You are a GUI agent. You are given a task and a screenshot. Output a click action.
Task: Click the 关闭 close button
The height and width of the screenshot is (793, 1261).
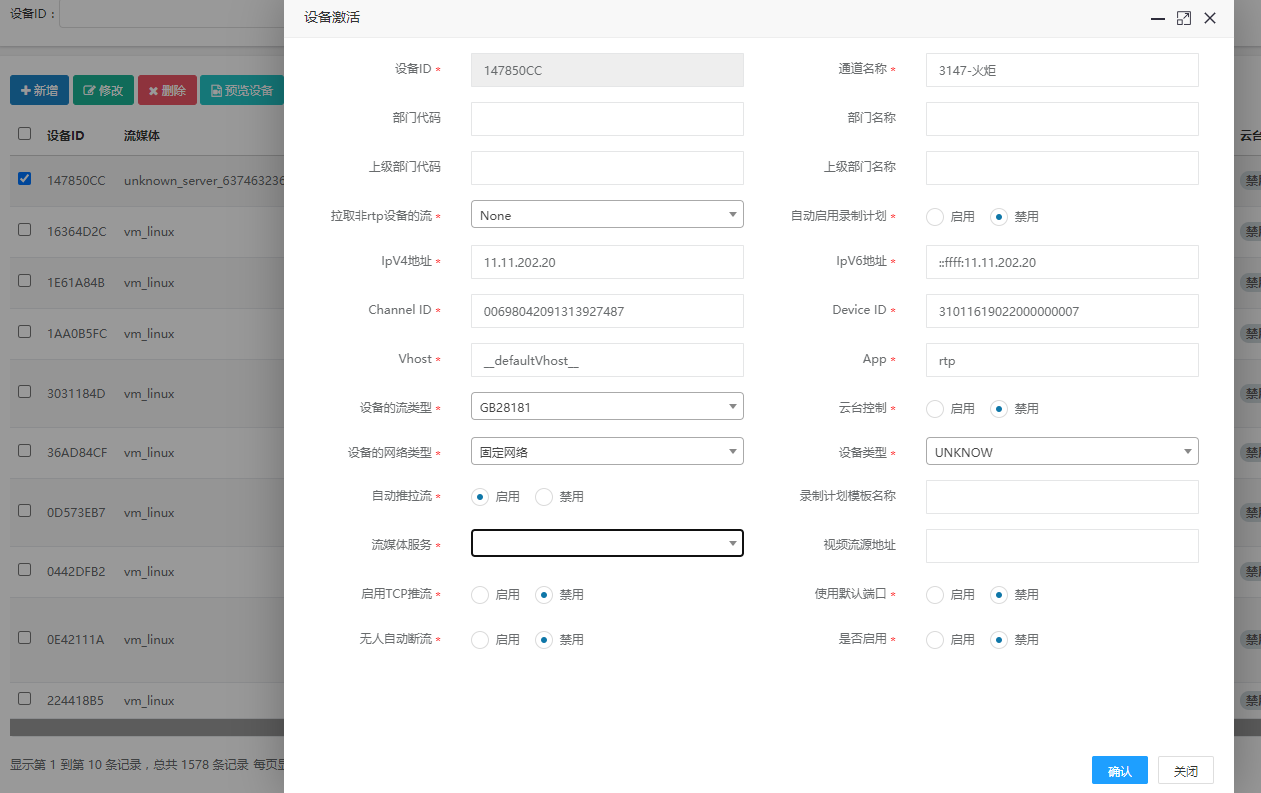pyautogui.click(x=1185, y=770)
